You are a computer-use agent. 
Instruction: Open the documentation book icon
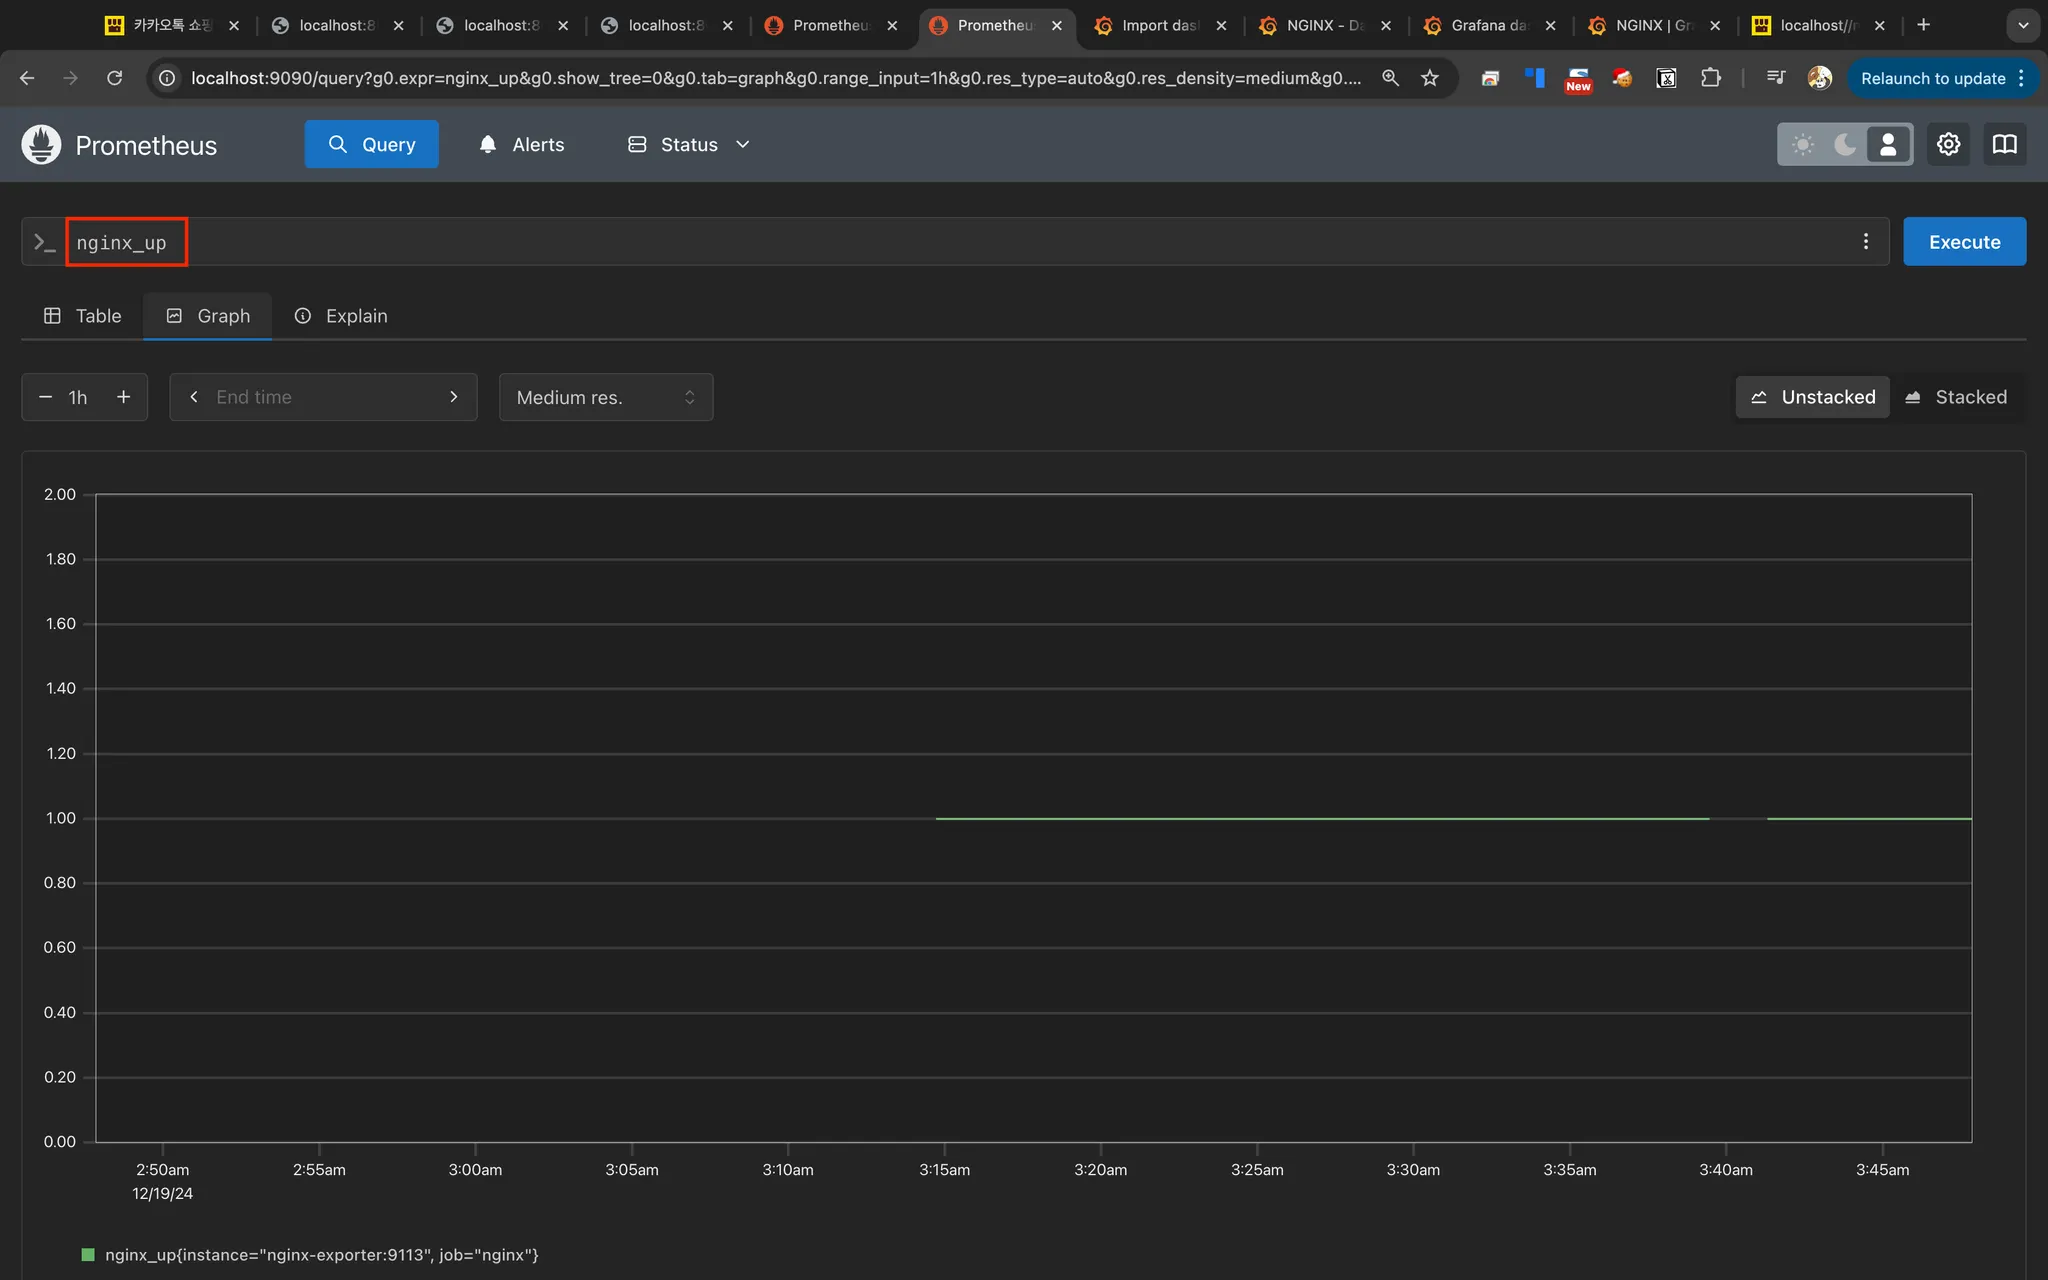(x=2004, y=144)
